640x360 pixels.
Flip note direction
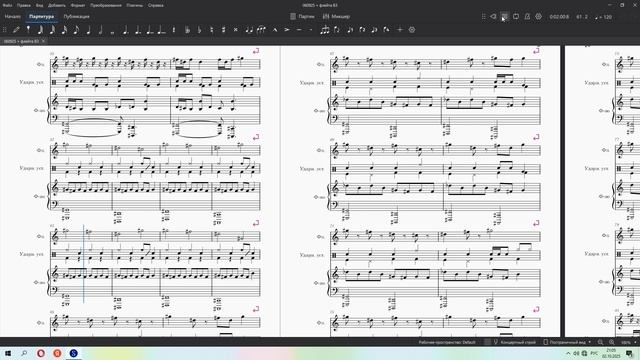coord(337,29)
